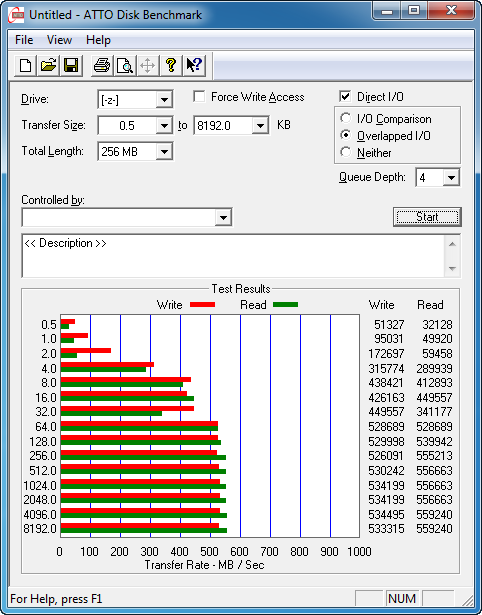
Task: Print results using the printer icon
Action: coord(102,65)
